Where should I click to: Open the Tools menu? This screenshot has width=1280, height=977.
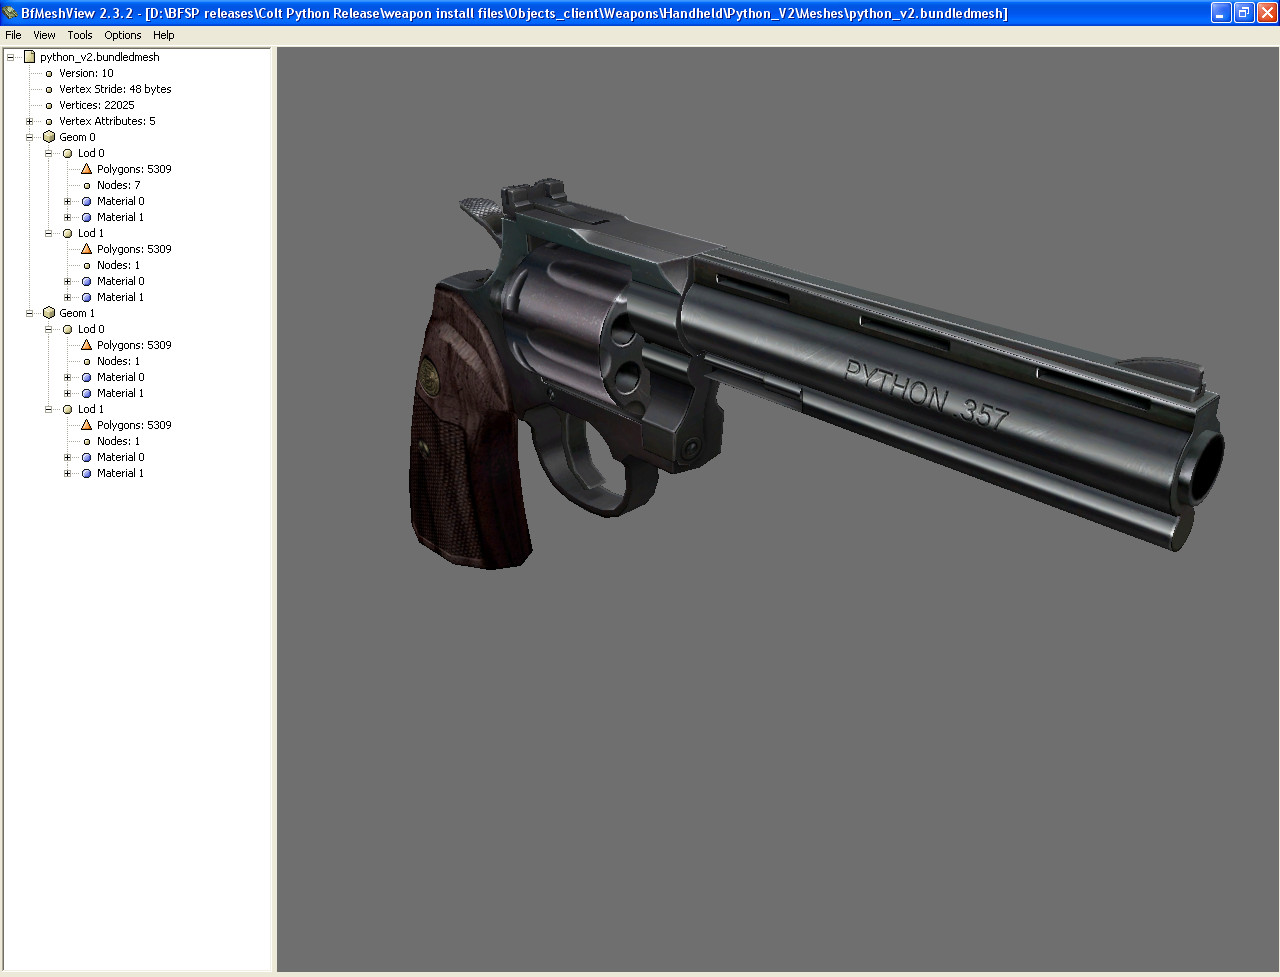[x=79, y=35]
